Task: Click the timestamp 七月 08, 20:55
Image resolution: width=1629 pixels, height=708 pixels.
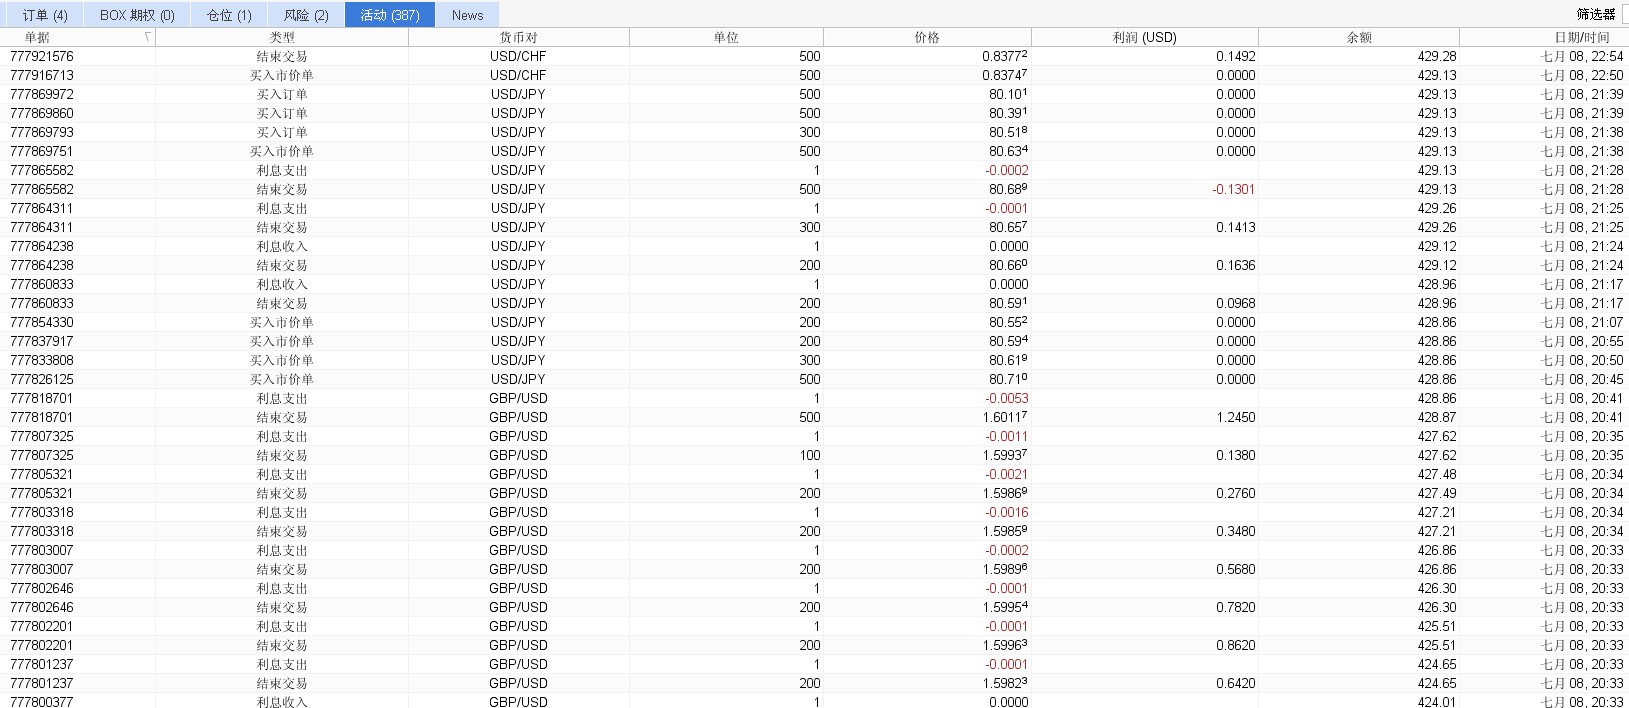Action: [x=1582, y=342]
